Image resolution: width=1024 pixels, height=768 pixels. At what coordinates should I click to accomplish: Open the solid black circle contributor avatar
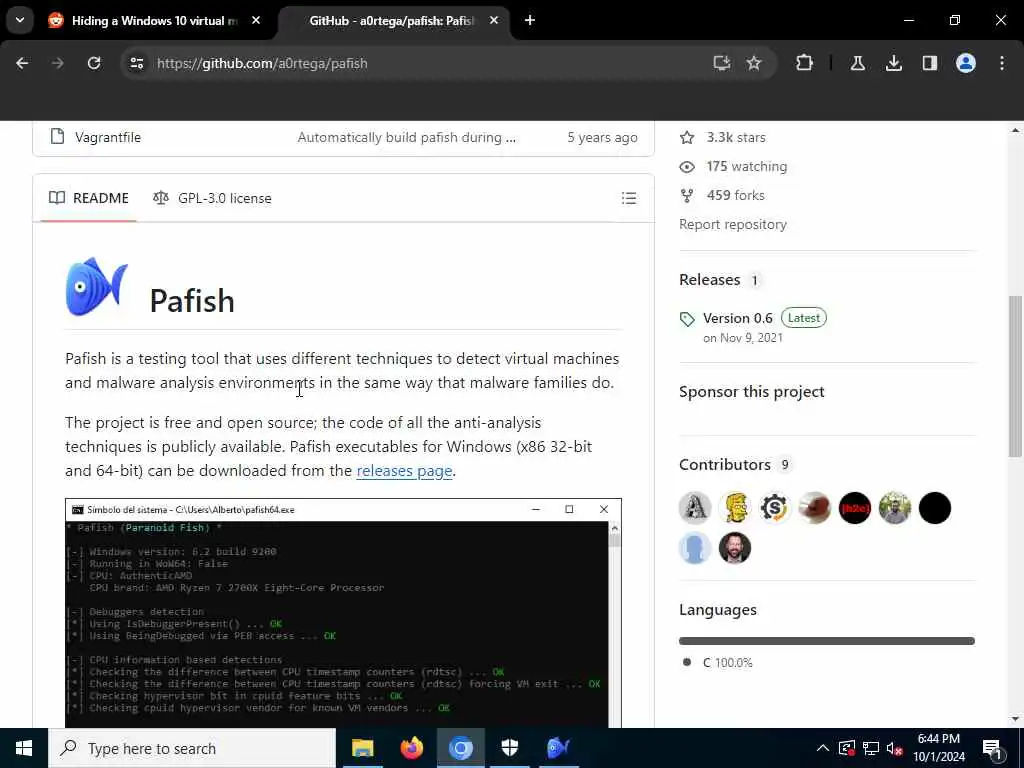point(935,508)
